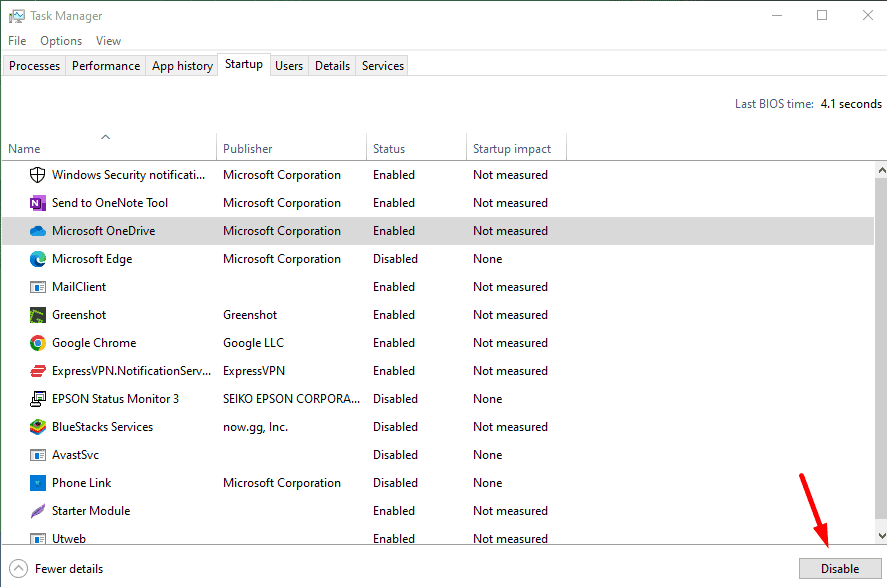Click the vertical scrollbar thumb
Viewport: 887px width, 587px height.
click(x=881, y=348)
